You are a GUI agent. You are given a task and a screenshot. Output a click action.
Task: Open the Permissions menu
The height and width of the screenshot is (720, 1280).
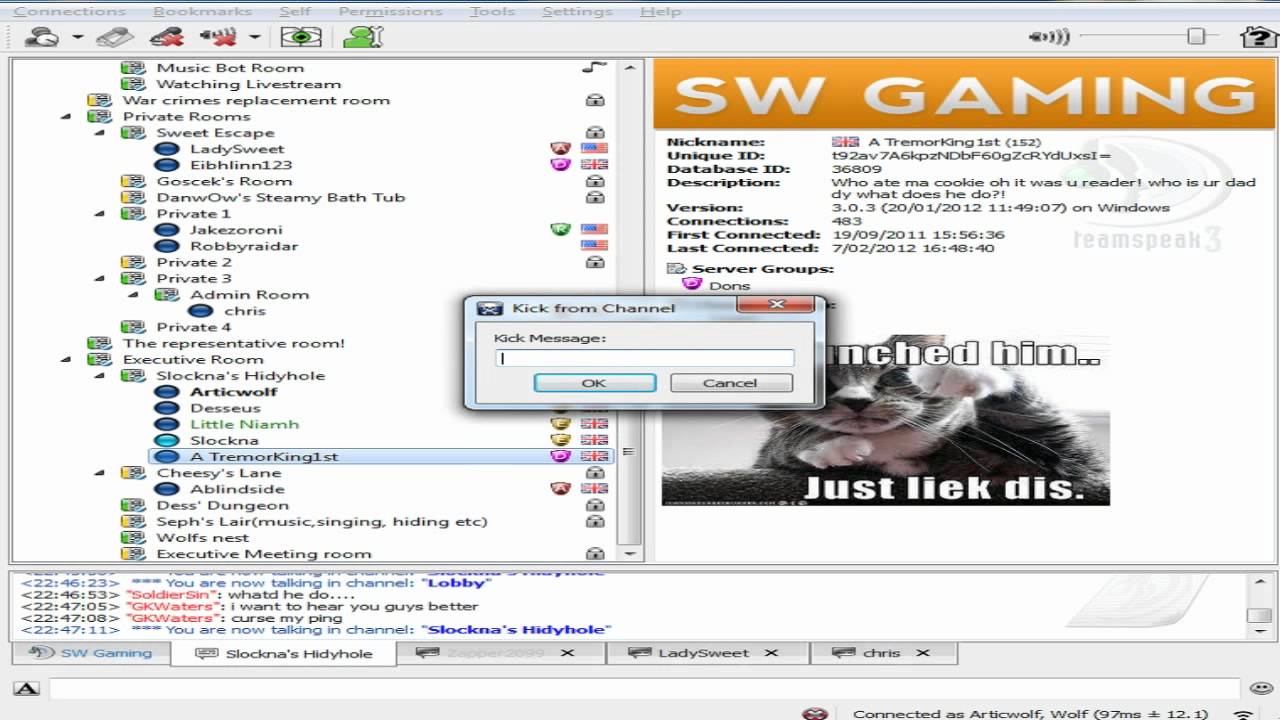pyautogui.click(x=390, y=12)
